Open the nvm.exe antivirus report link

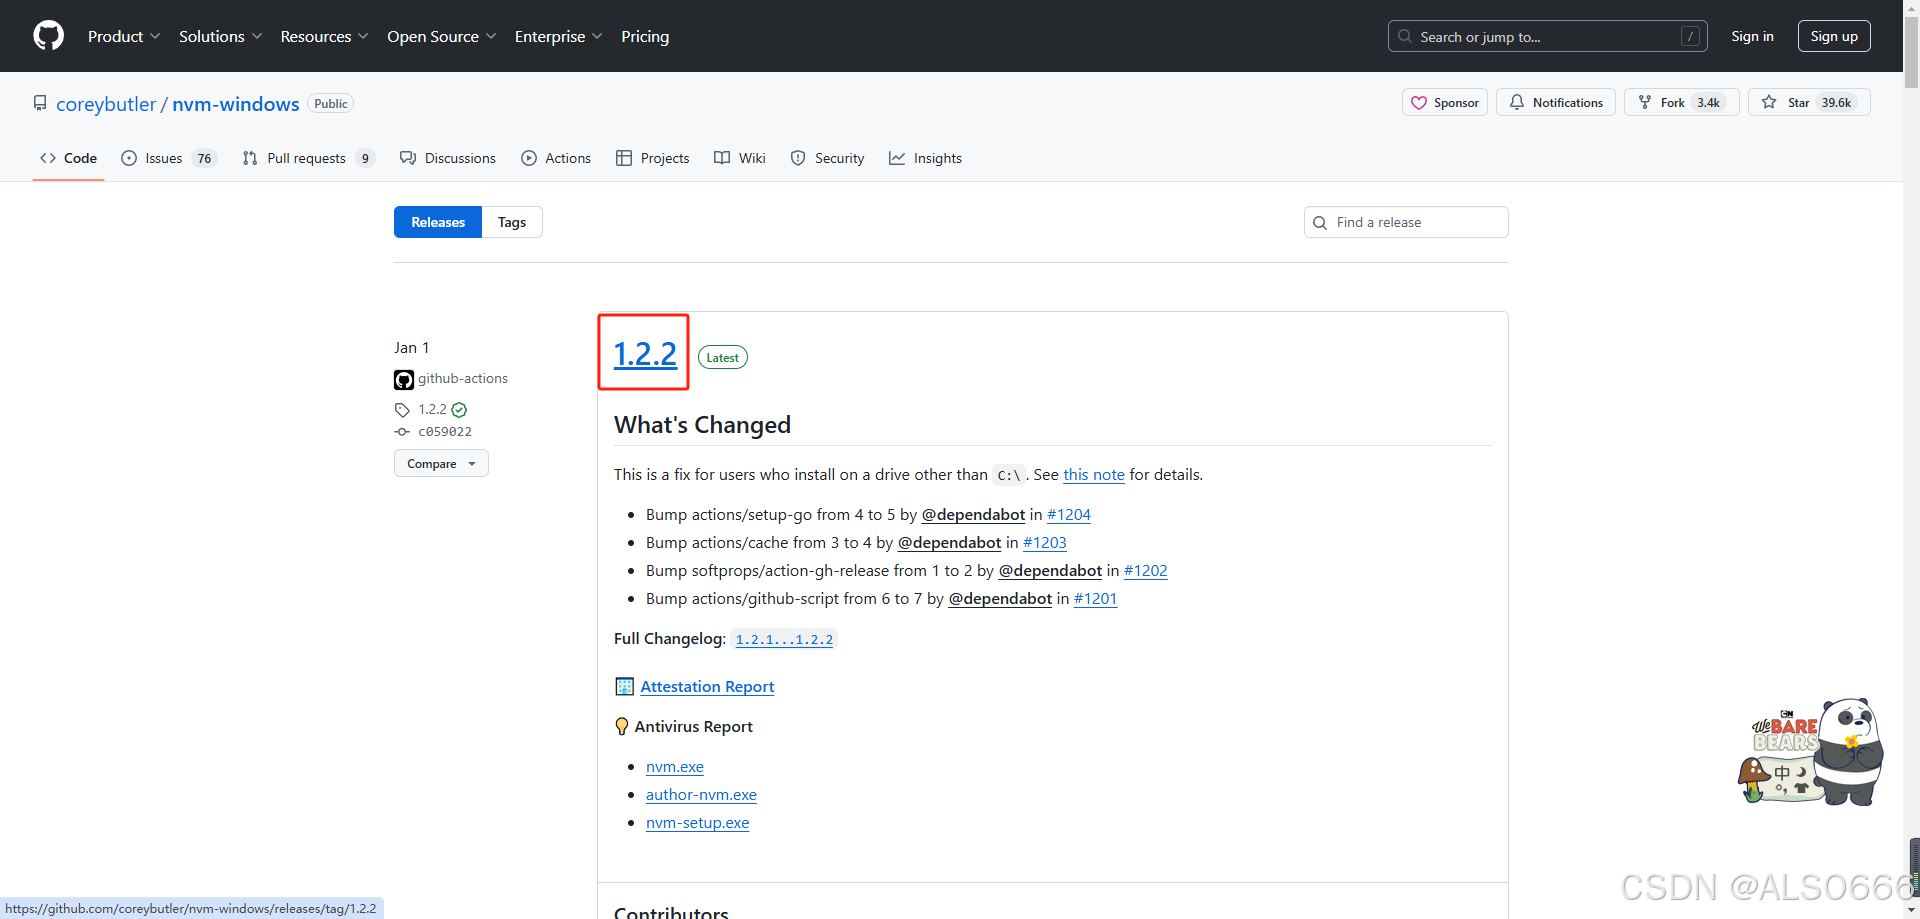[x=675, y=766]
